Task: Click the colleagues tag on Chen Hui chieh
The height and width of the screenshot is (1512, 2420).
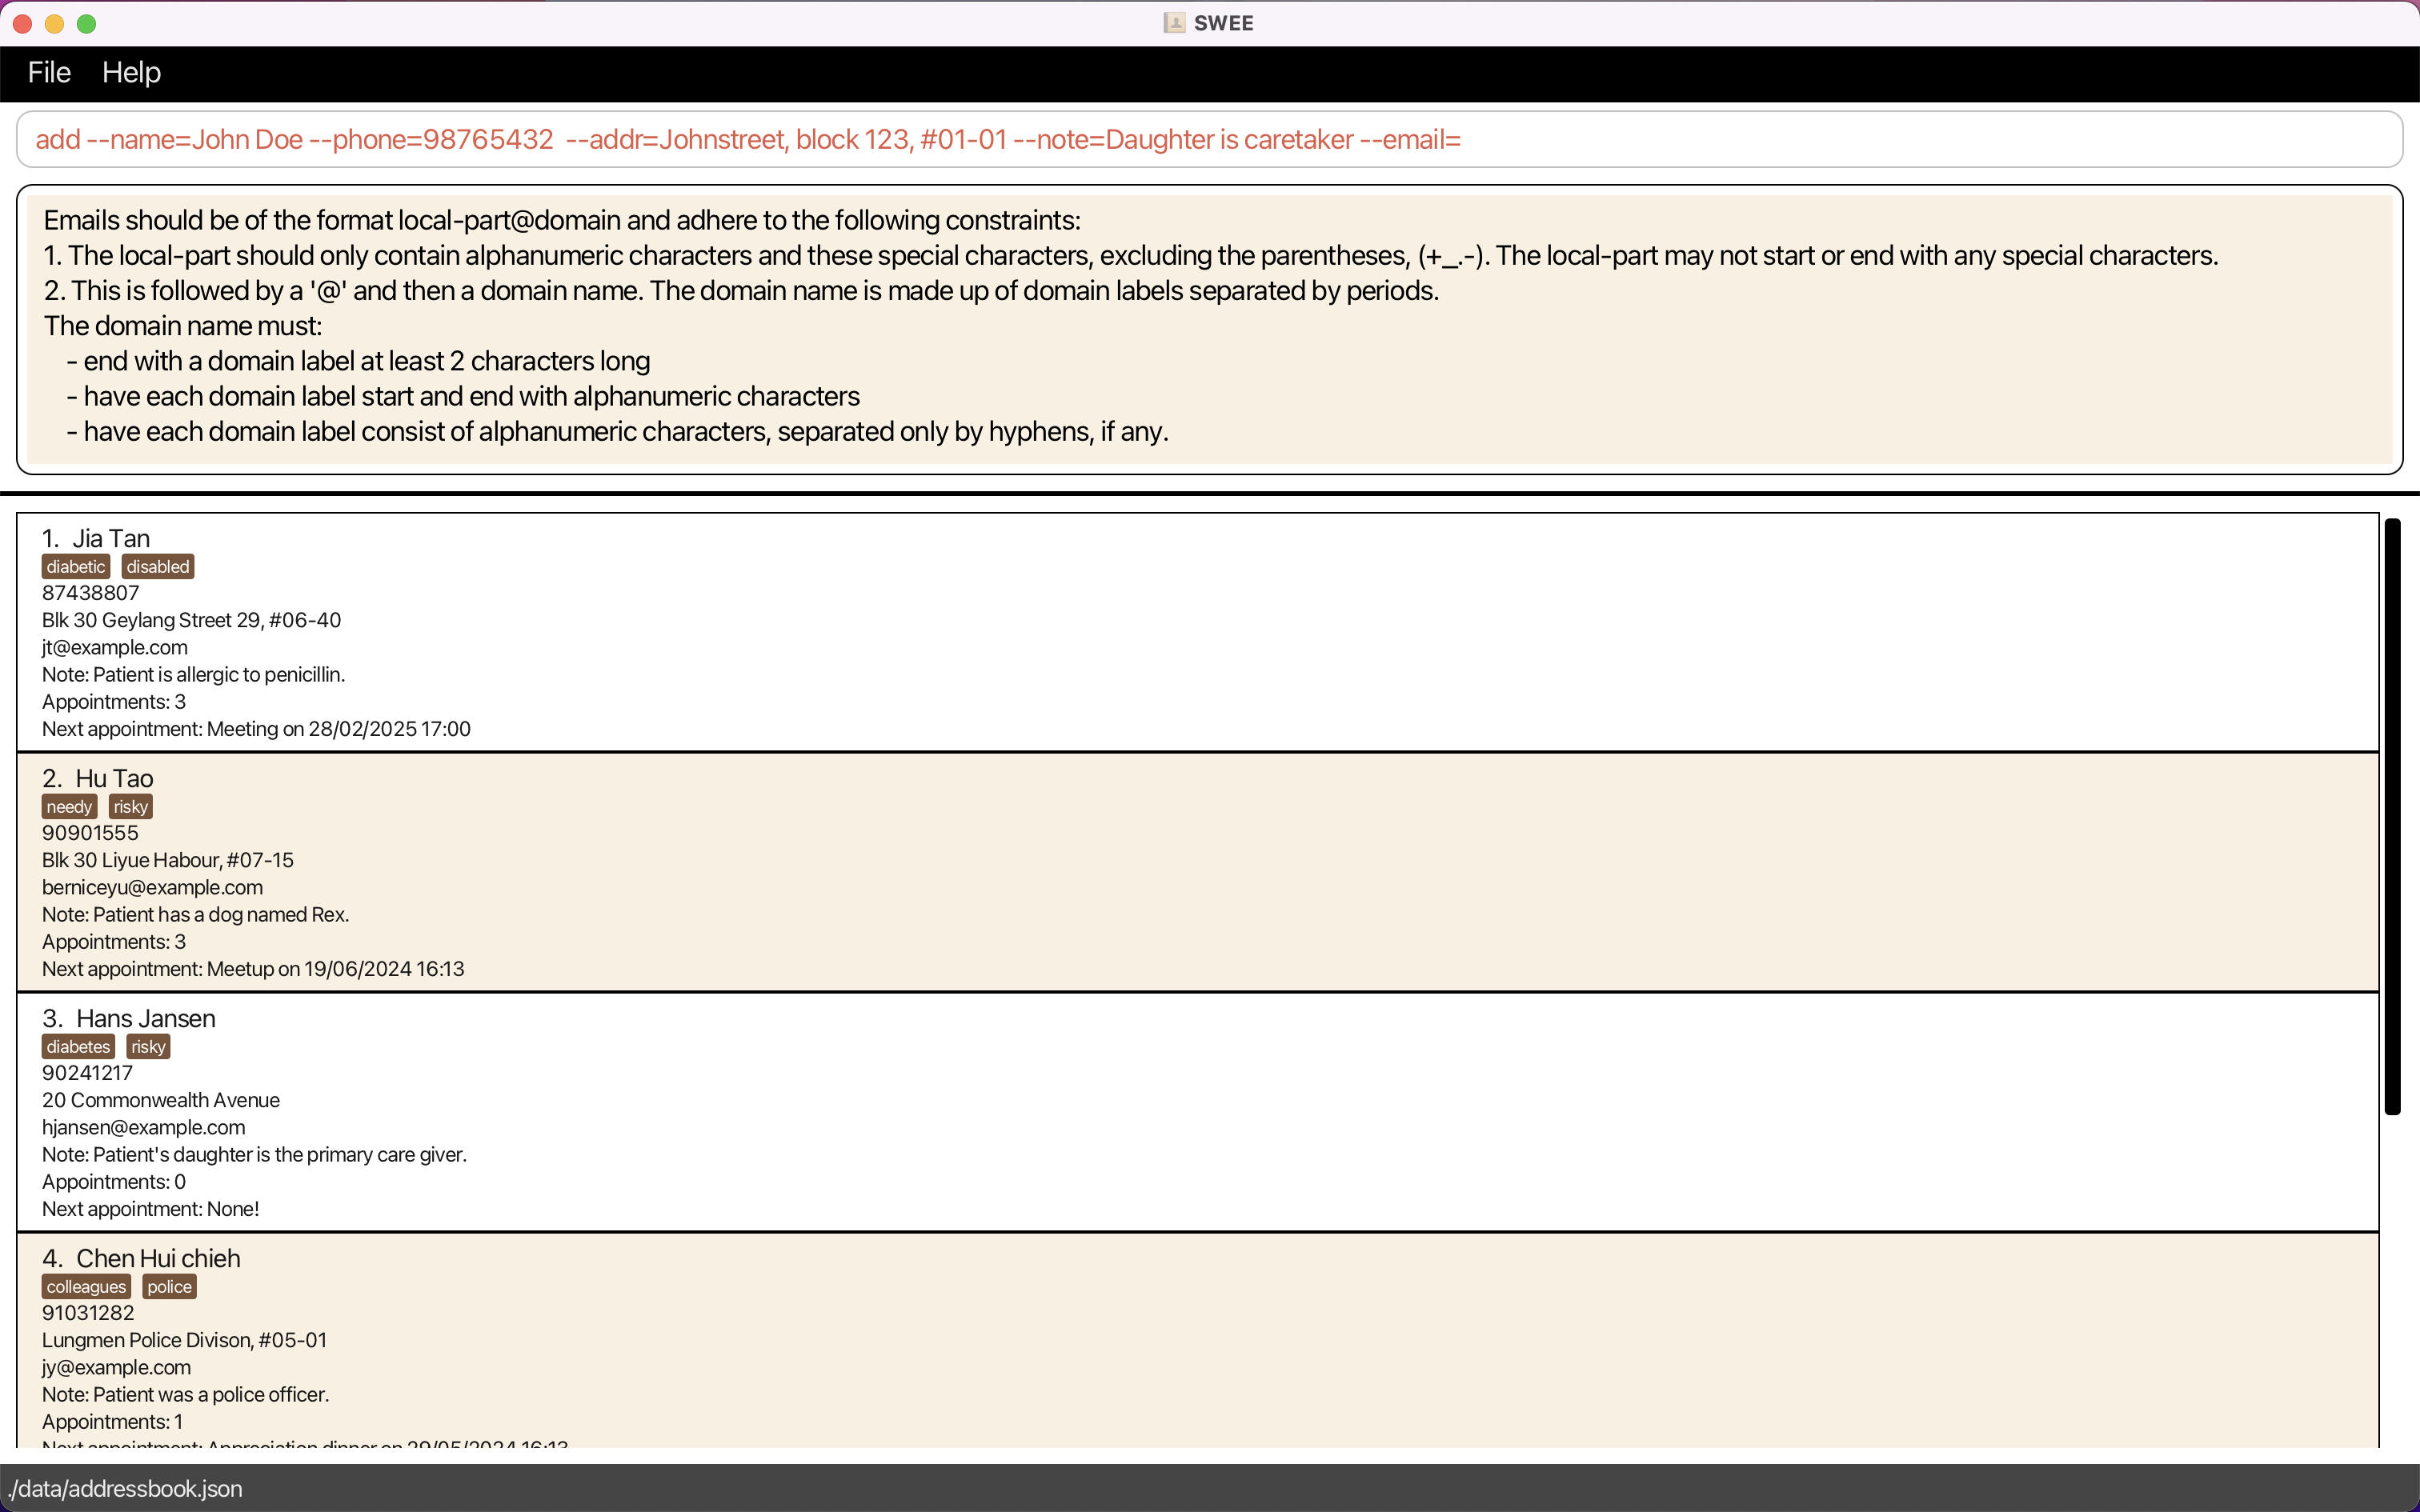Action: (86, 1287)
